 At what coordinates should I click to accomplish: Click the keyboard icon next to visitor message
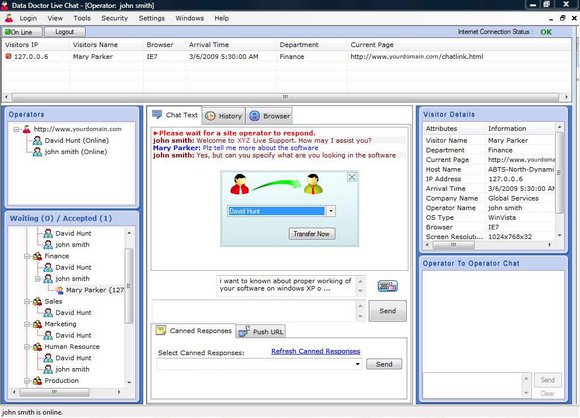pos(387,286)
